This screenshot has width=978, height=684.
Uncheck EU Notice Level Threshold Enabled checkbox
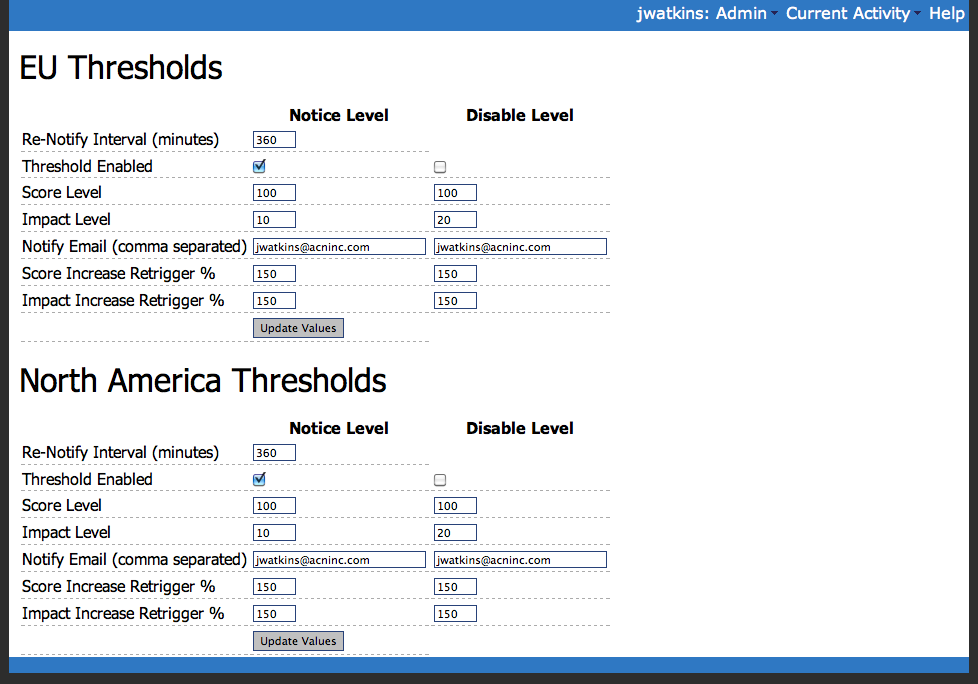[260, 167]
